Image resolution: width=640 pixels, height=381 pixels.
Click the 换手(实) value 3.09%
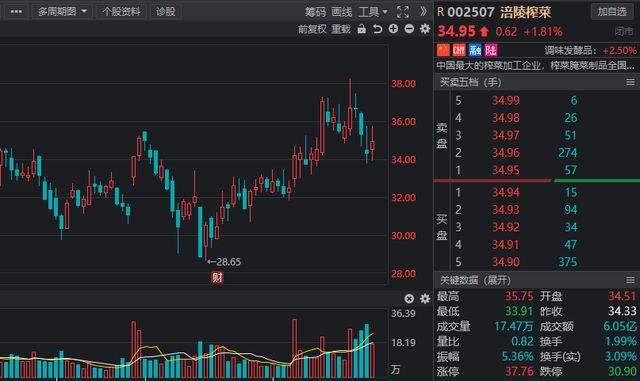(620, 356)
